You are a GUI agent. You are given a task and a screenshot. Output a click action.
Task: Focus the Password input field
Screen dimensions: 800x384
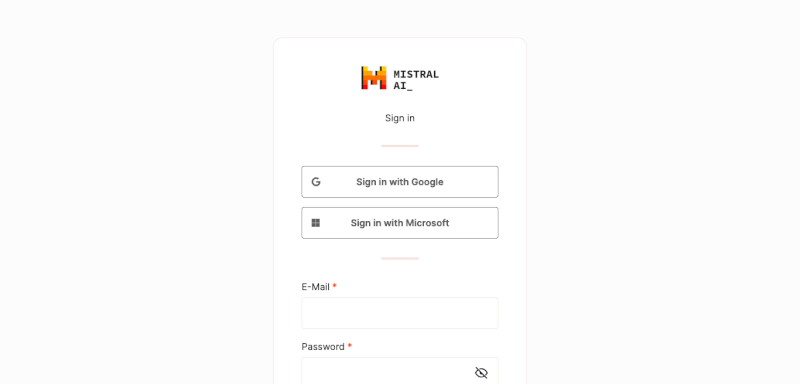pos(400,371)
